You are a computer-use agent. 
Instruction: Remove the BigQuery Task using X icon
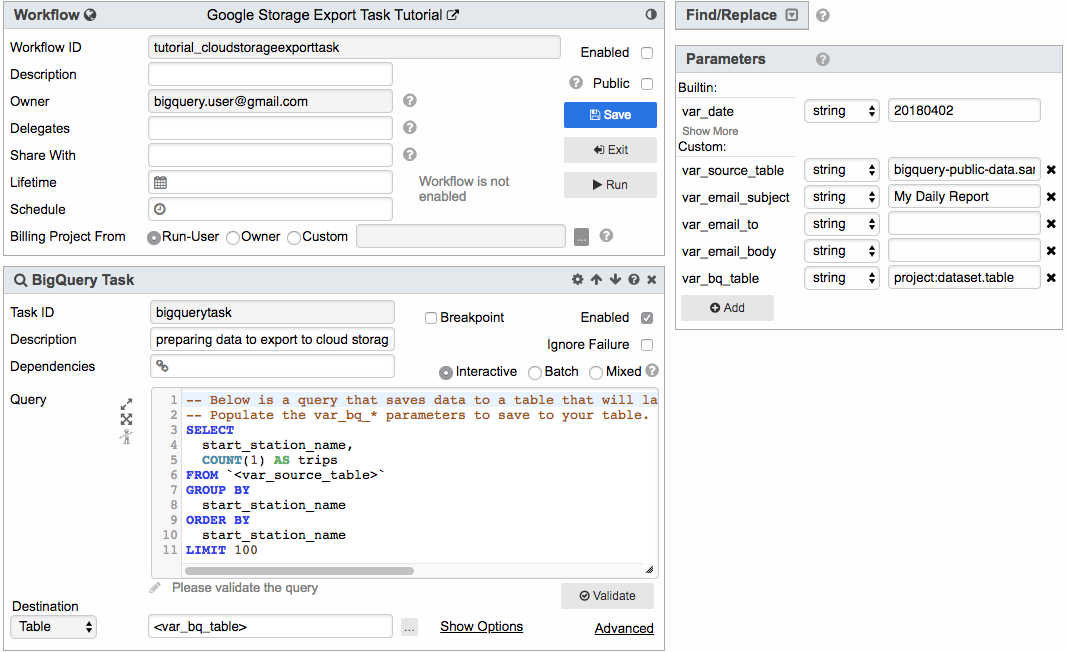pyautogui.click(x=652, y=280)
